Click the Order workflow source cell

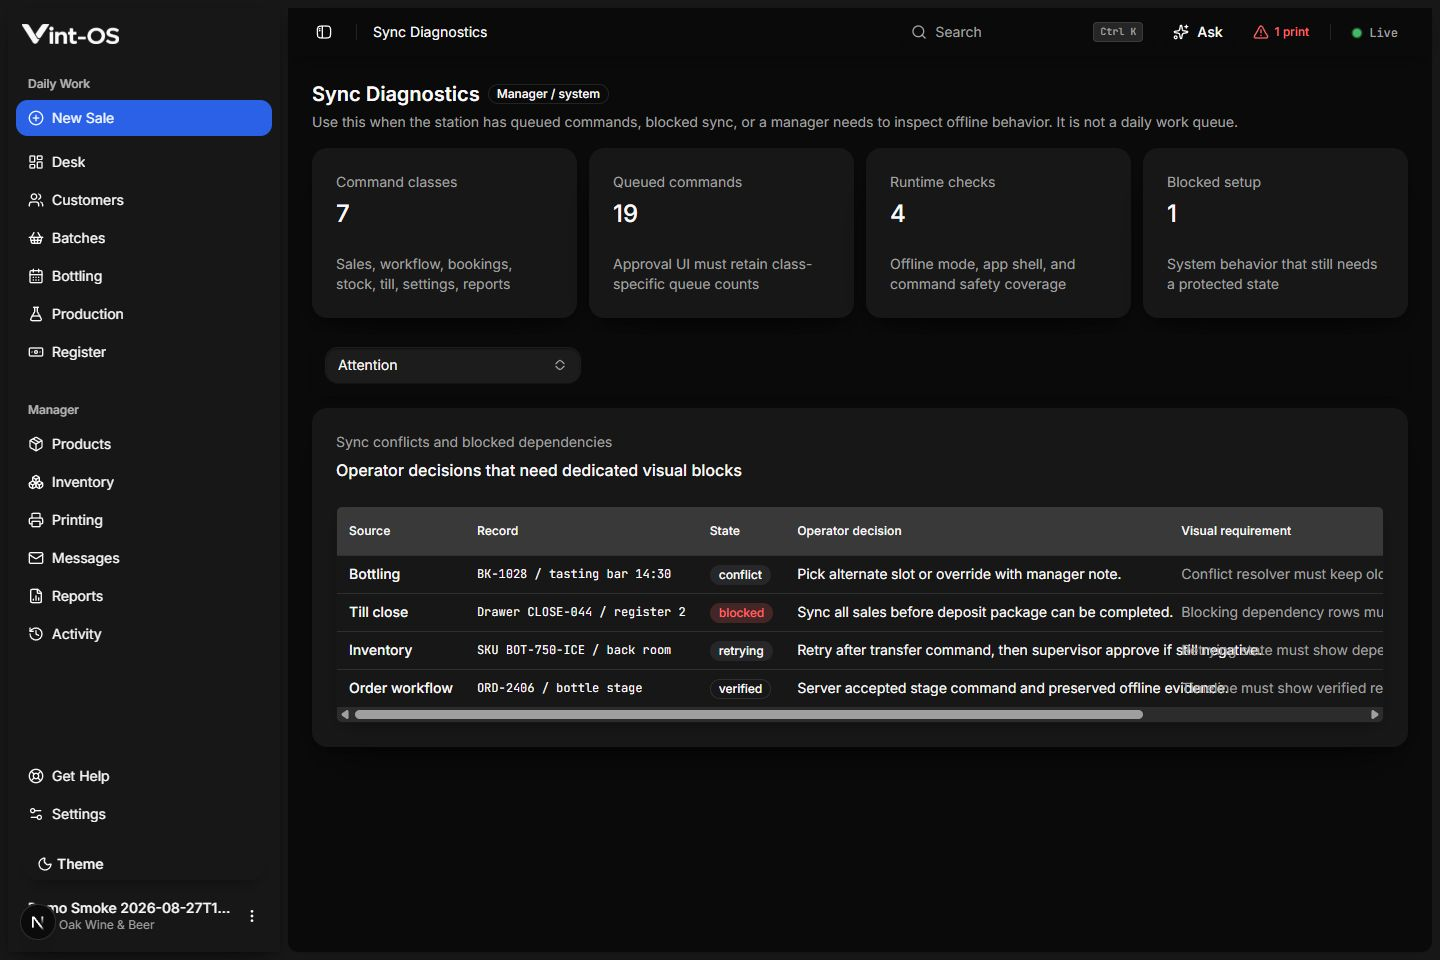pyautogui.click(x=401, y=688)
